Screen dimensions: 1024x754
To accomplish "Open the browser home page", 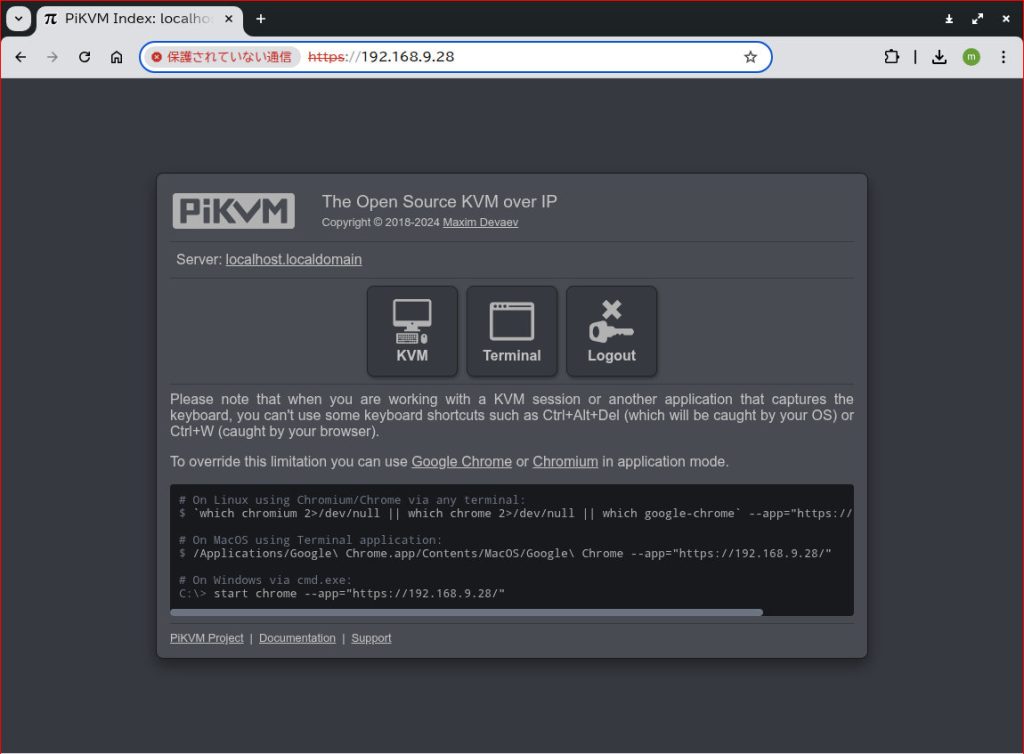I will tap(116, 57).
